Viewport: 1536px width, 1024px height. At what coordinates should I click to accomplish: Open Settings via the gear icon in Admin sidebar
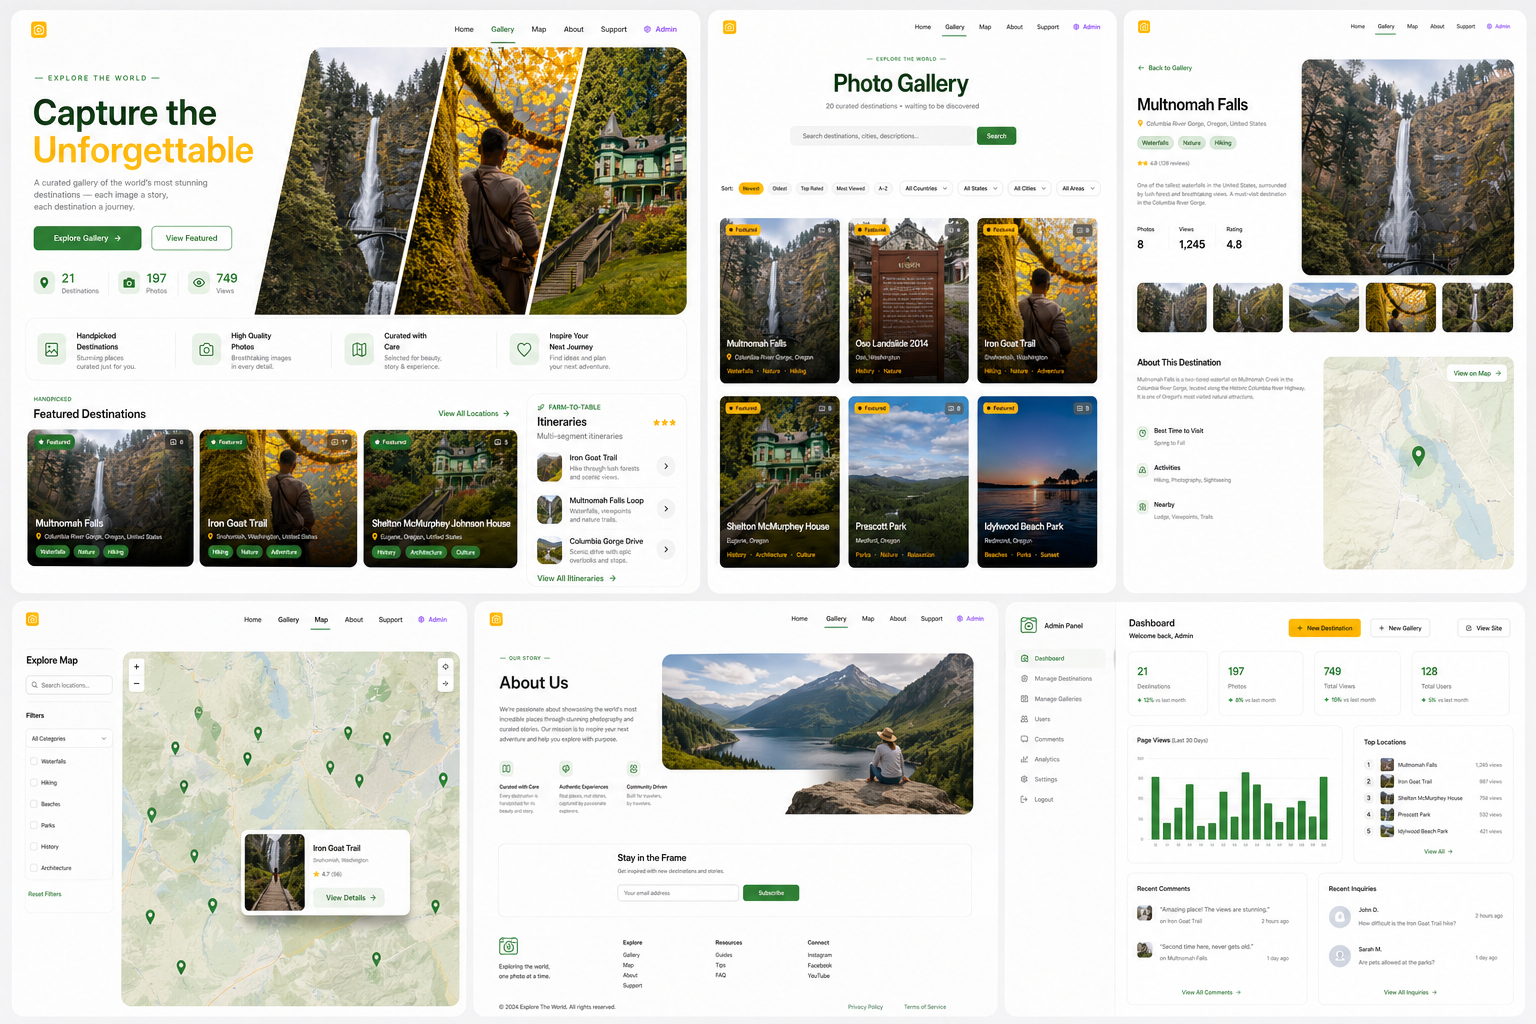[x=1024, y=779]
